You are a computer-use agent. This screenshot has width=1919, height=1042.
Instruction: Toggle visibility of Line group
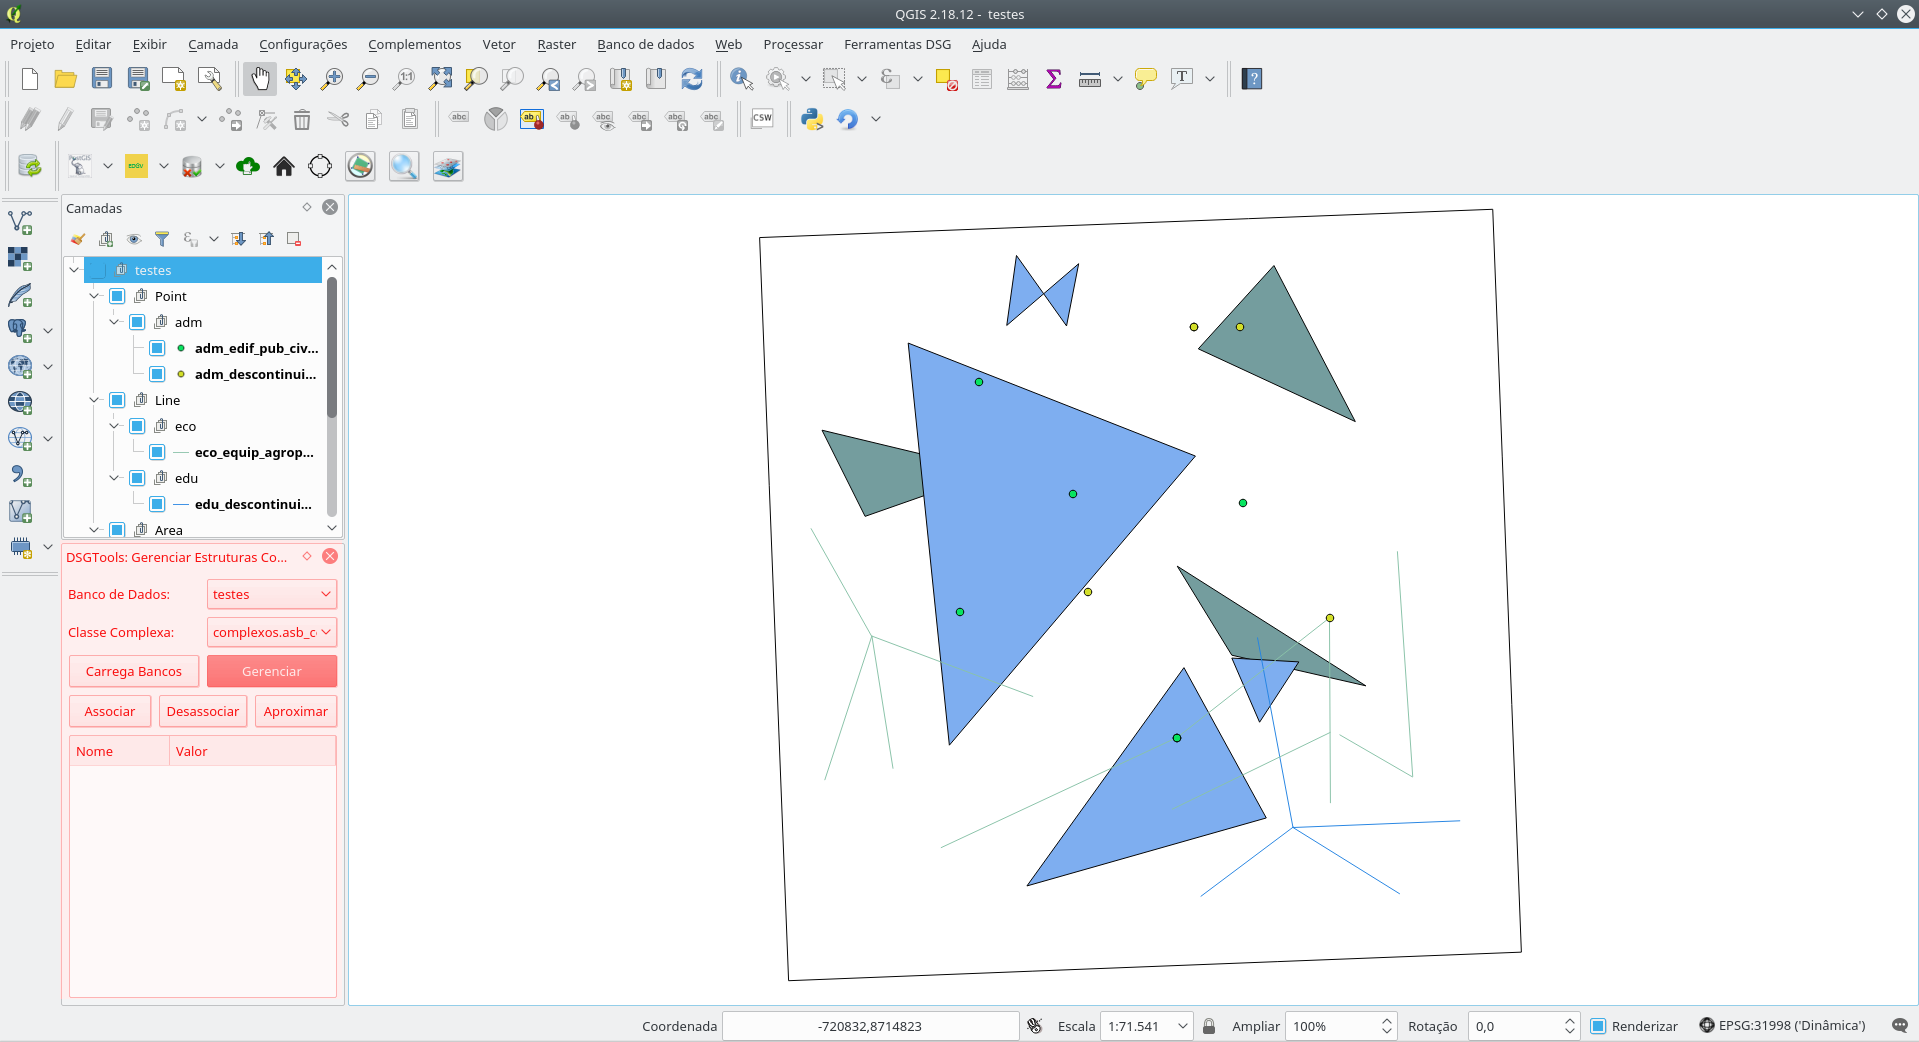point(117,400)
